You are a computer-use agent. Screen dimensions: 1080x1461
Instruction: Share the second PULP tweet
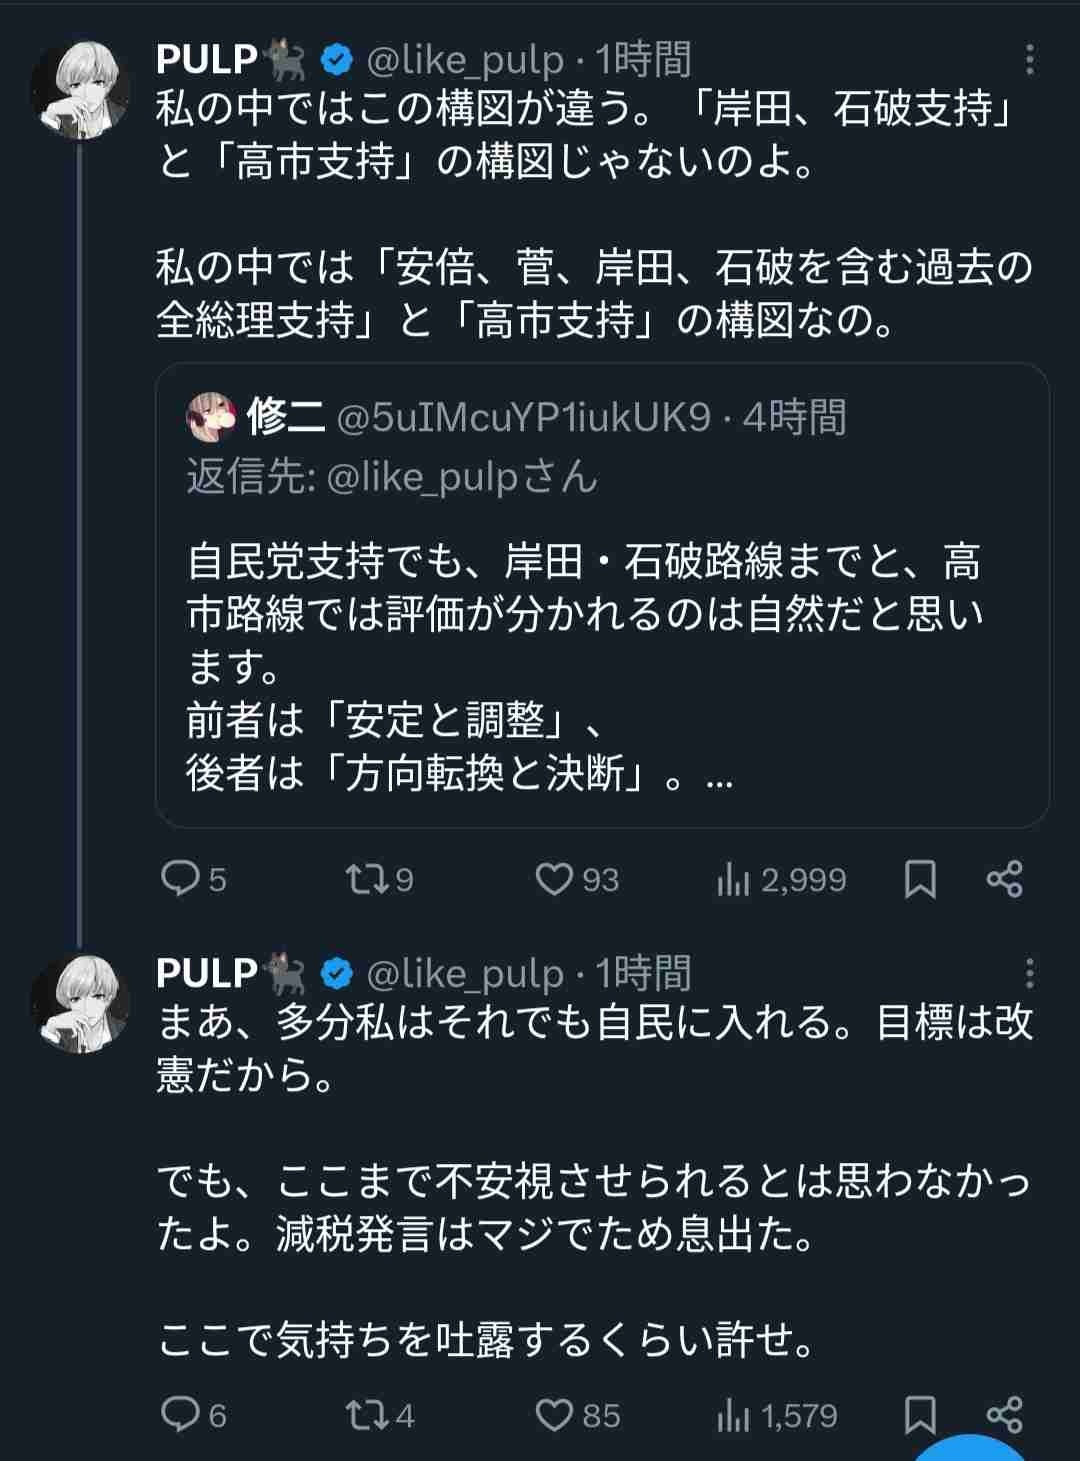[1004, 1414]
